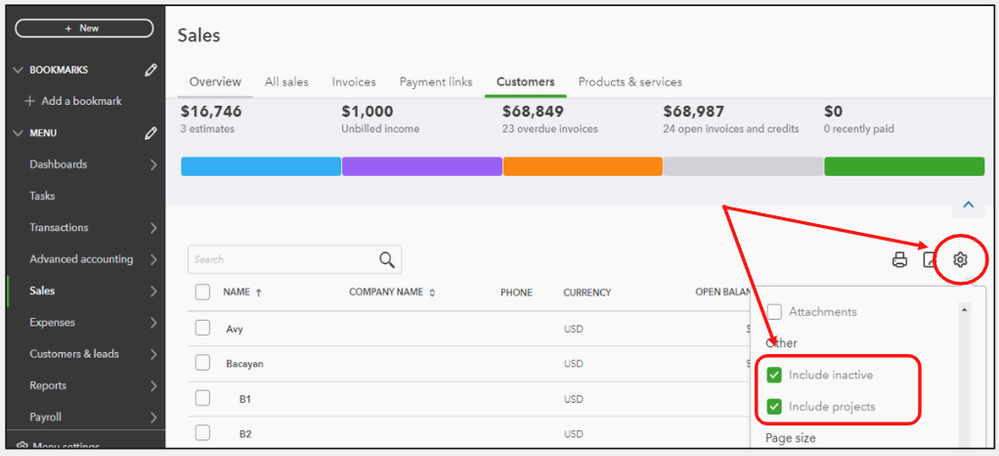Click into the customer search field

coord(280,260)
